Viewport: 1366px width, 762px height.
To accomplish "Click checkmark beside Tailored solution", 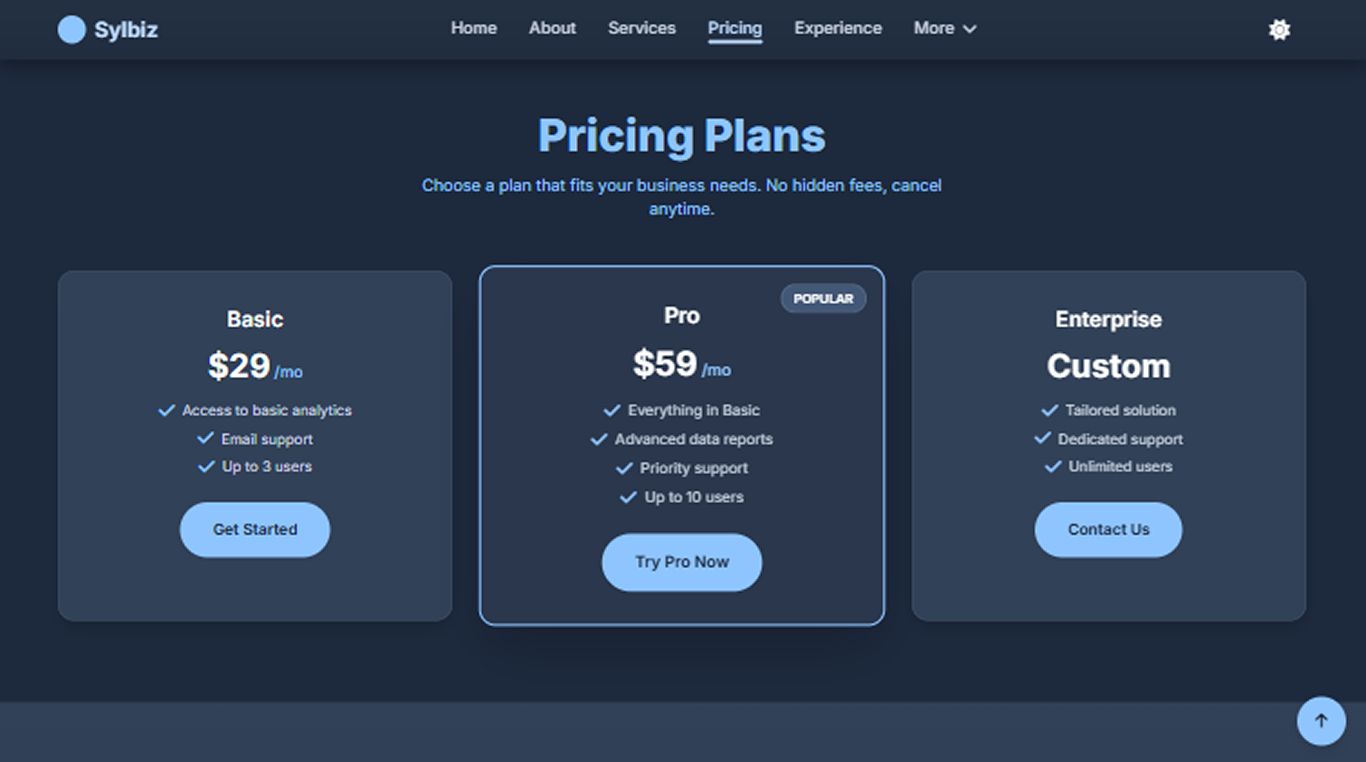I will click(1049, 410).
